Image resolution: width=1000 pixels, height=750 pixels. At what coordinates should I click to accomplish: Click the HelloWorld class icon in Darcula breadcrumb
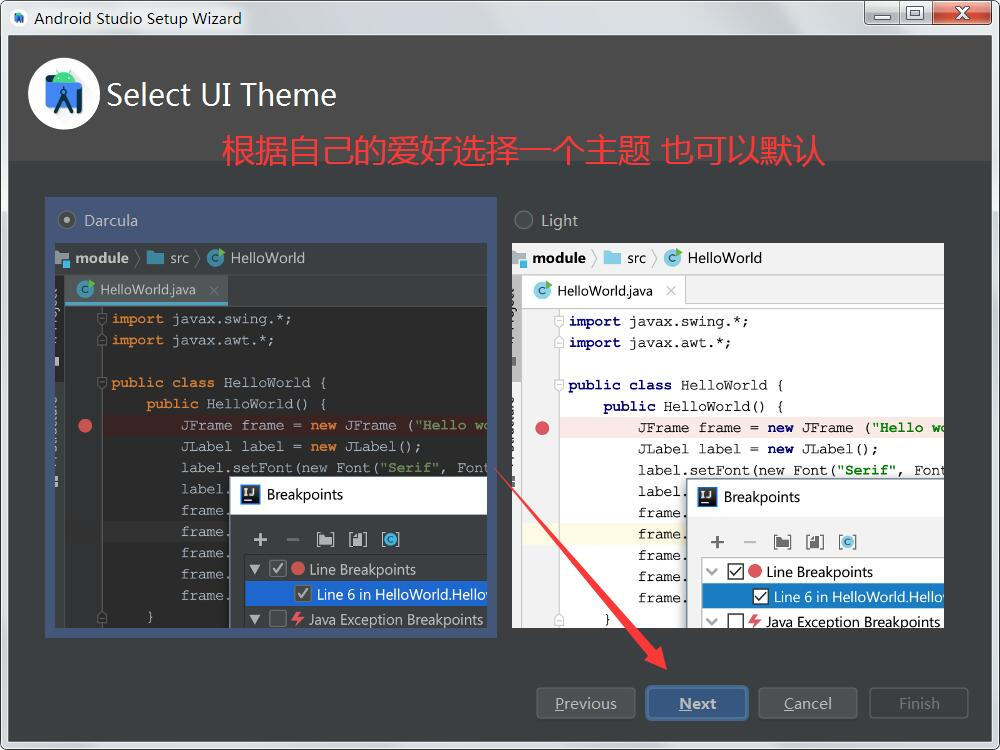click(x=216, y=258)
